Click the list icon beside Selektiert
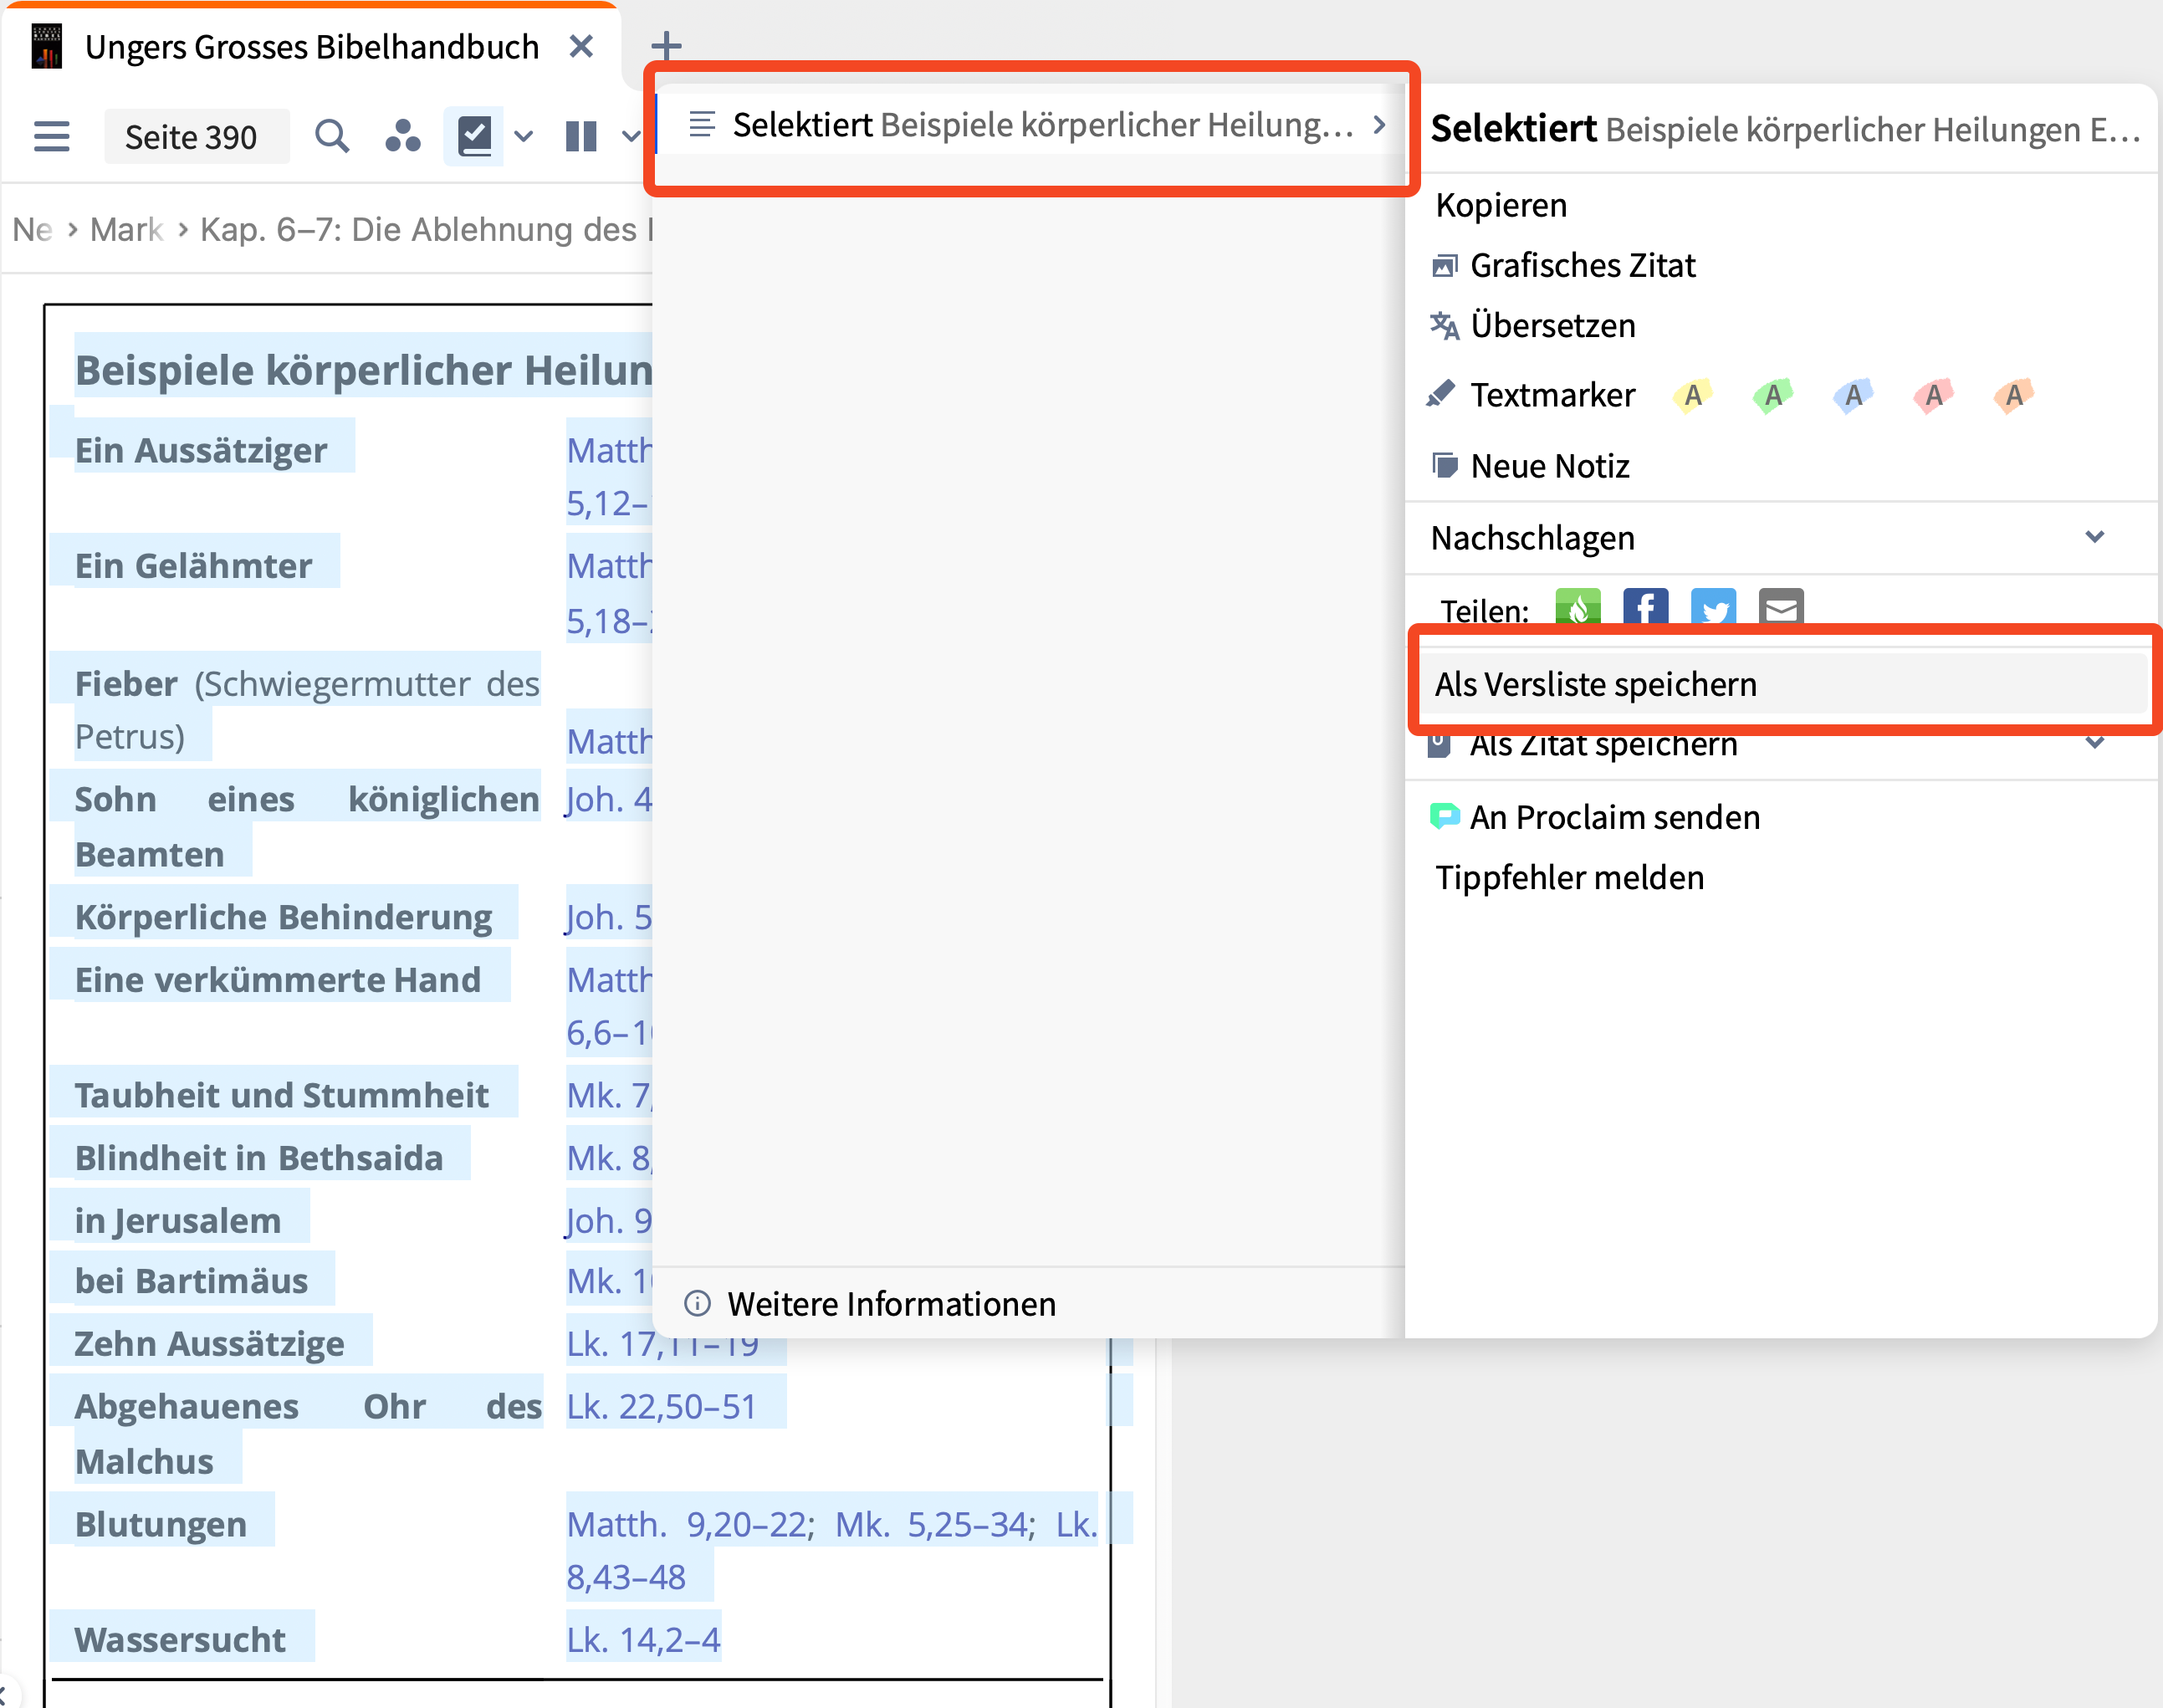The height and width of the screenshot is (1708, 2163). tap(702, 124)
